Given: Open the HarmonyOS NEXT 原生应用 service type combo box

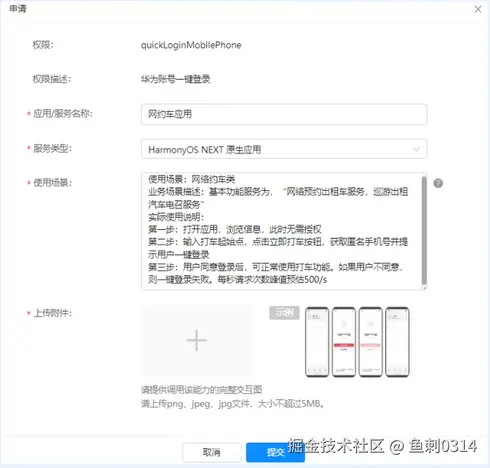Looking at the screenshot, I should point(284,149).
